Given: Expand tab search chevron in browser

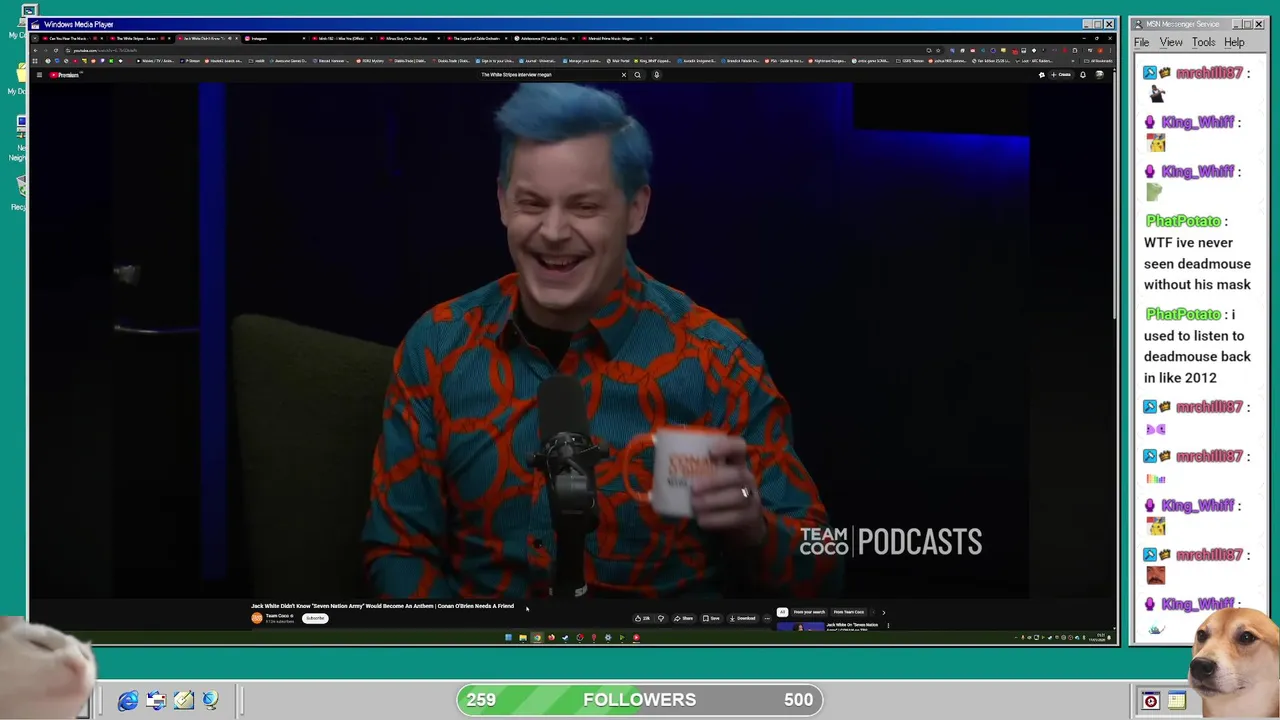Looking at the screenshot, I should point(36,38).
